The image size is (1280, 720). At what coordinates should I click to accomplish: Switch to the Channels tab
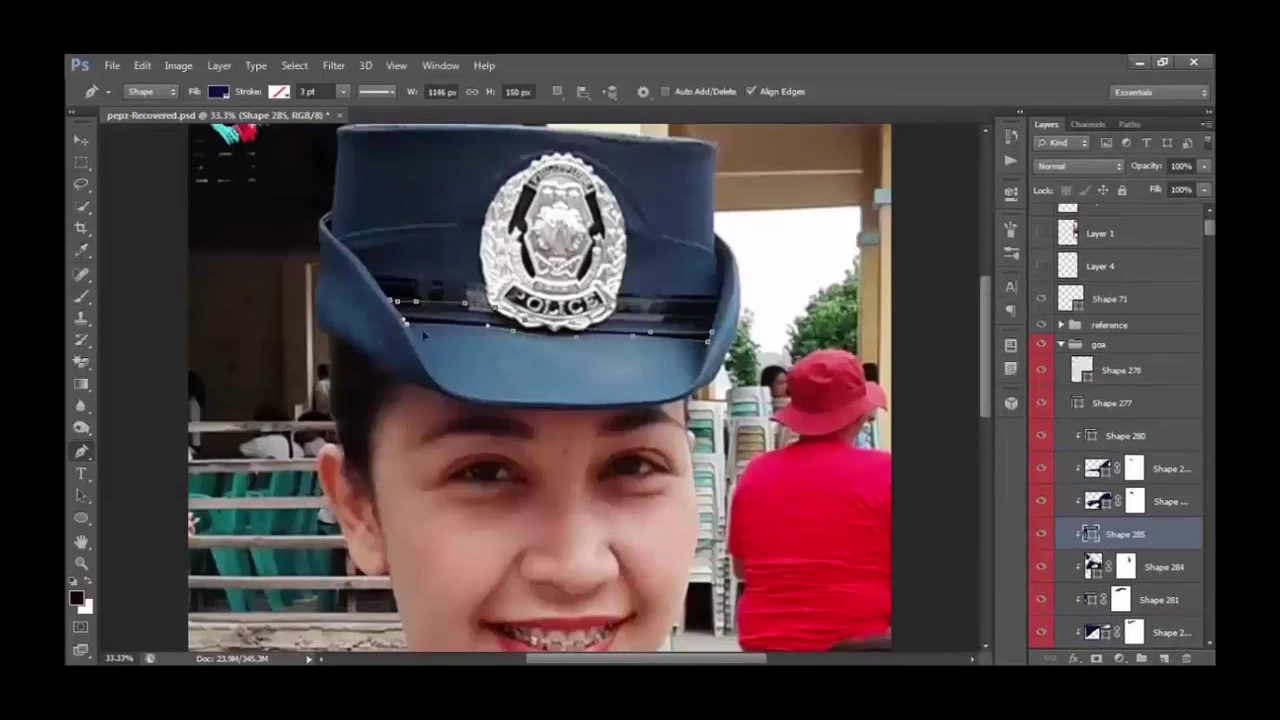(x=1087, y=125)
